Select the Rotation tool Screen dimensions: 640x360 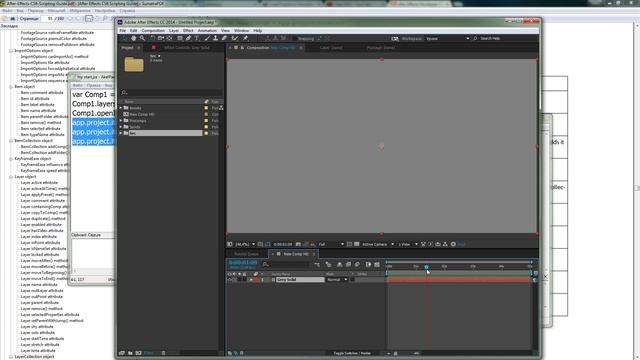tap(152, 38)
